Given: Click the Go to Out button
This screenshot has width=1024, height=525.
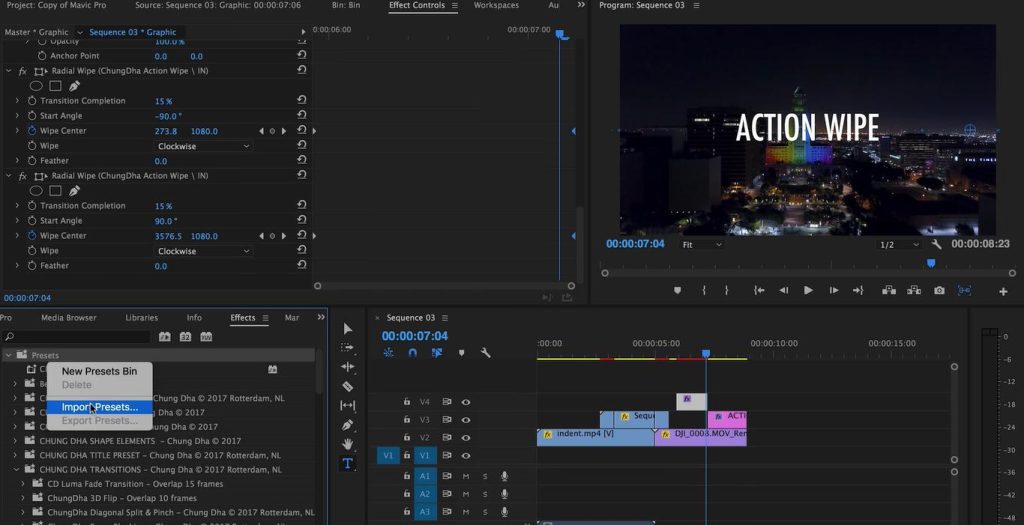Looking at the screenshot, I should pos(858,291).
